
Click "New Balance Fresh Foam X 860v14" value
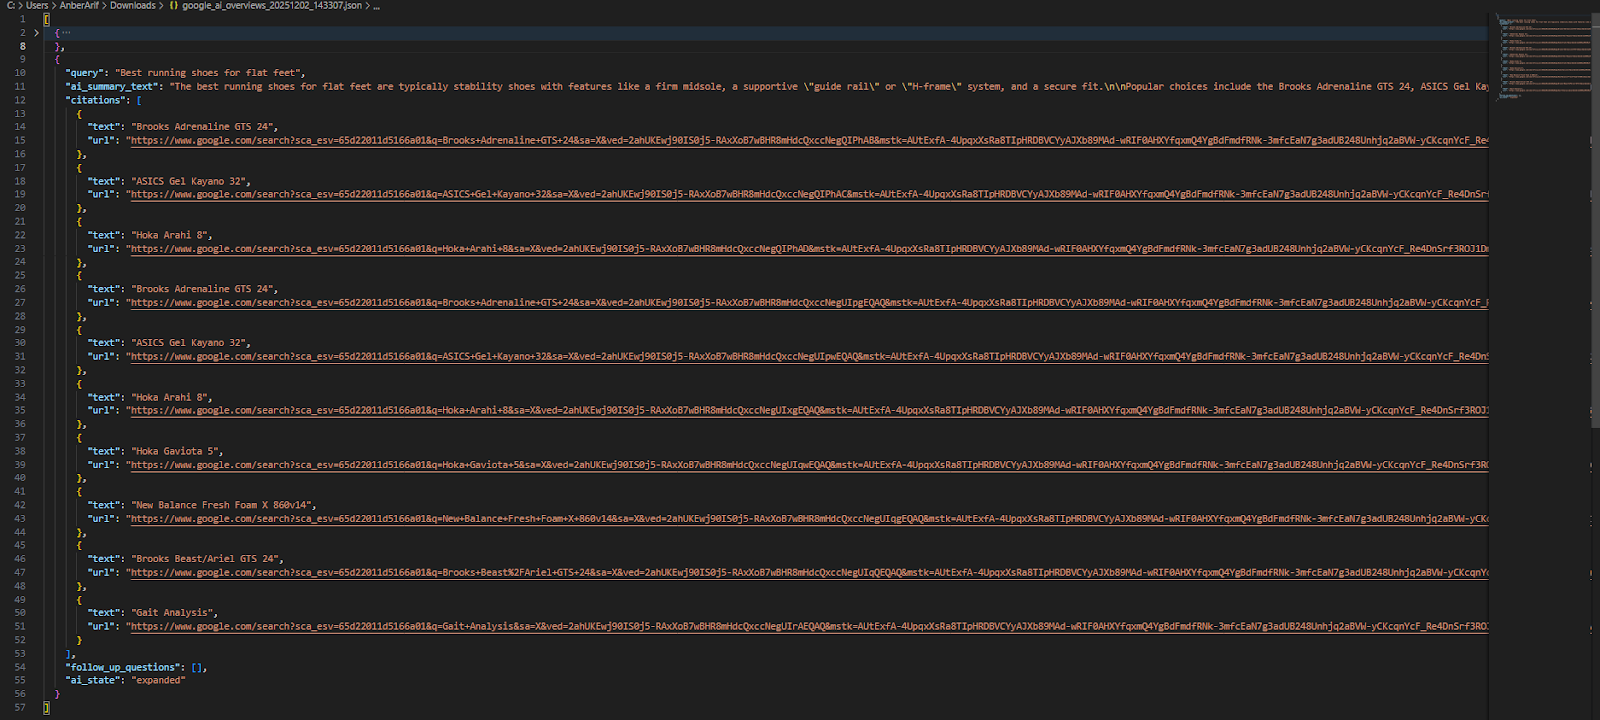[222, 506]
